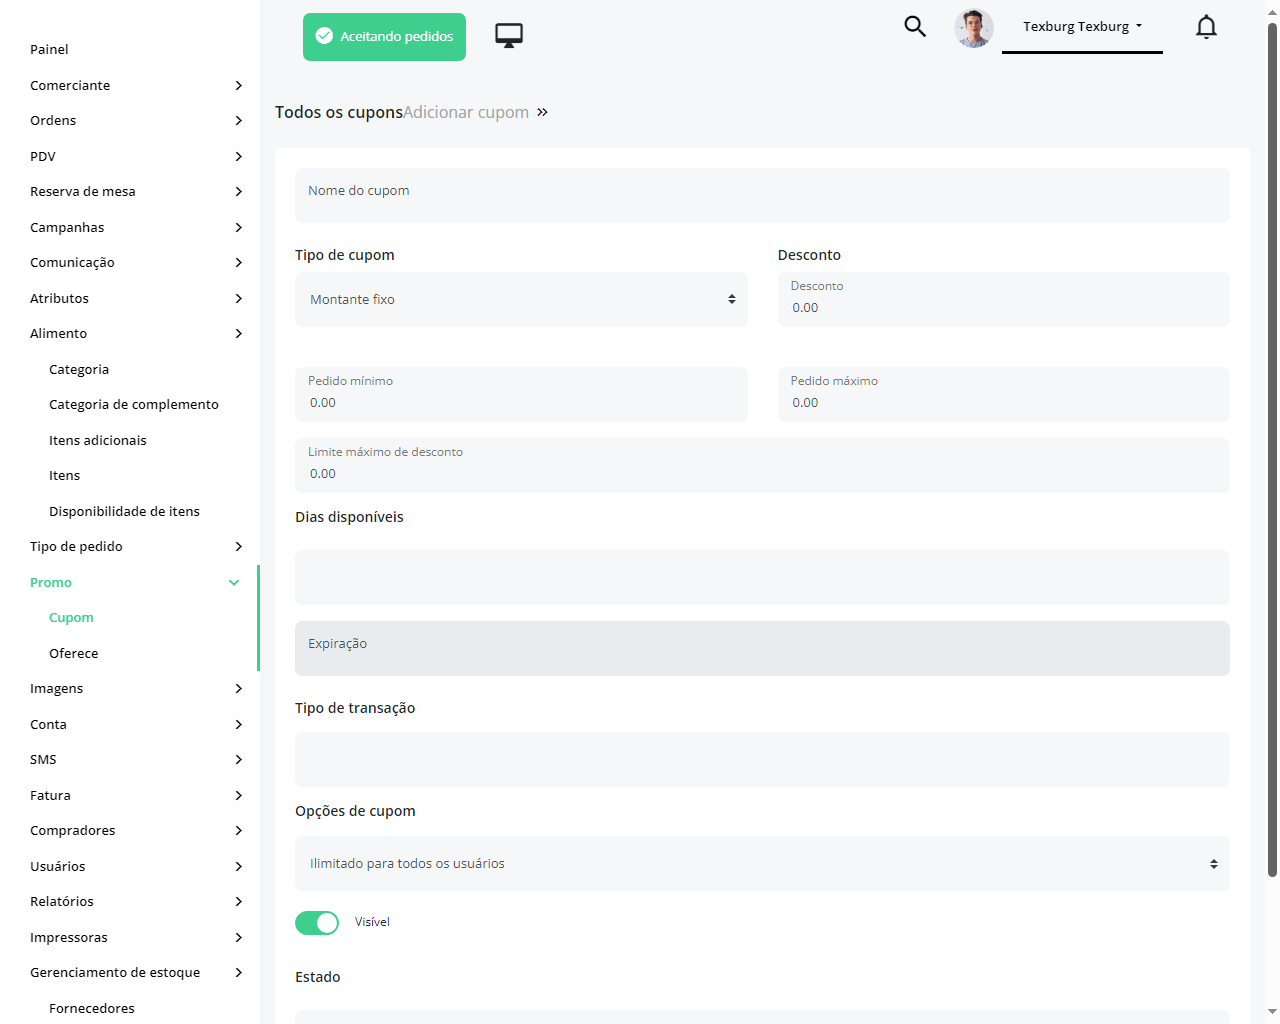The image size is (1280, 1024).
Task: Expand the Relatórios sidebar chevron
Action: (238, 902)
